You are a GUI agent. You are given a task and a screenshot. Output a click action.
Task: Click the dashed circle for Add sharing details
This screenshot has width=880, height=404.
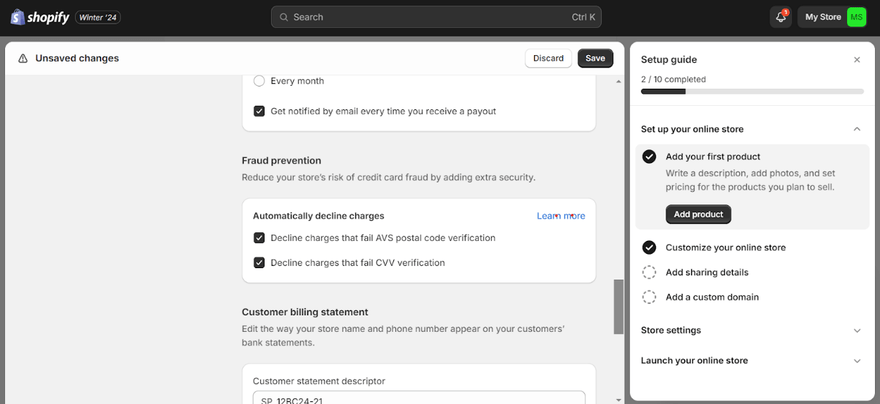tap(649, 272)
